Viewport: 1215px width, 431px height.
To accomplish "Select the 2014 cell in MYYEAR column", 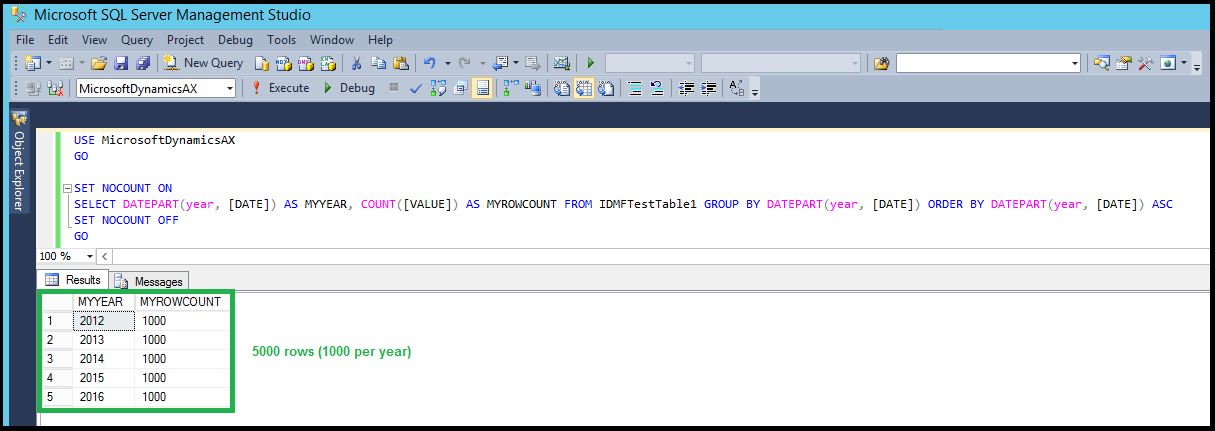I will 103,359.
